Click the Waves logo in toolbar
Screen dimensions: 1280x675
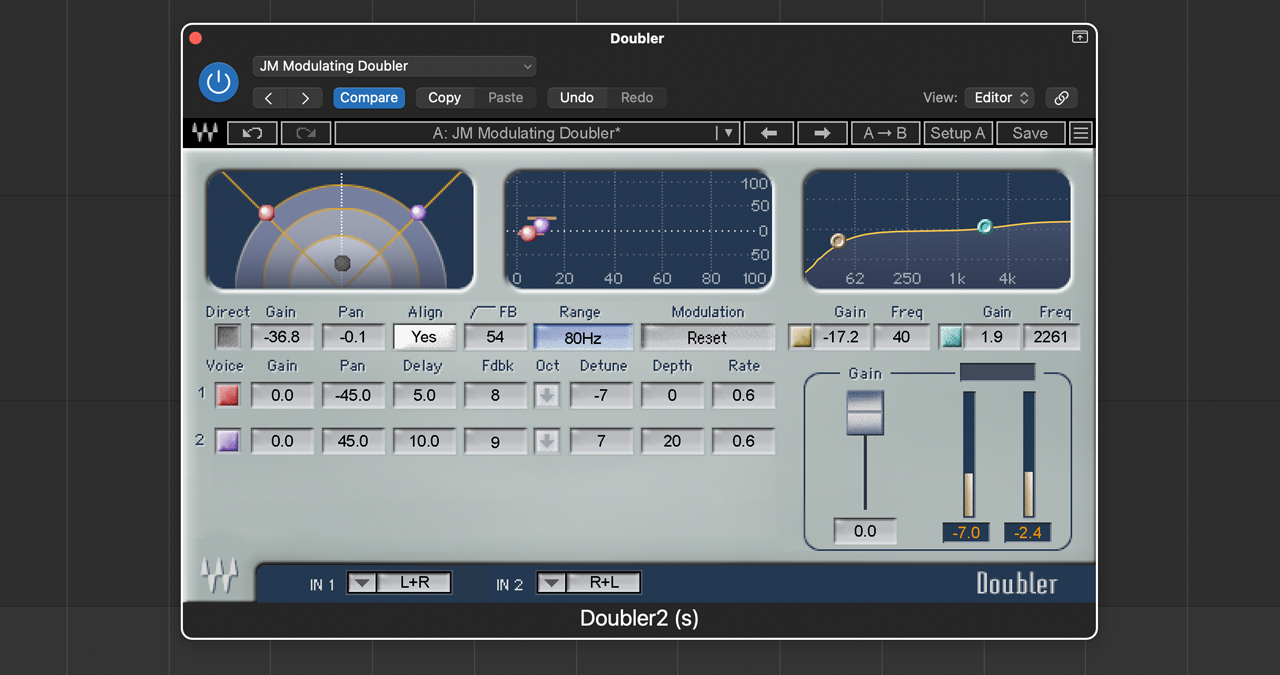click(x=205, y=133)
